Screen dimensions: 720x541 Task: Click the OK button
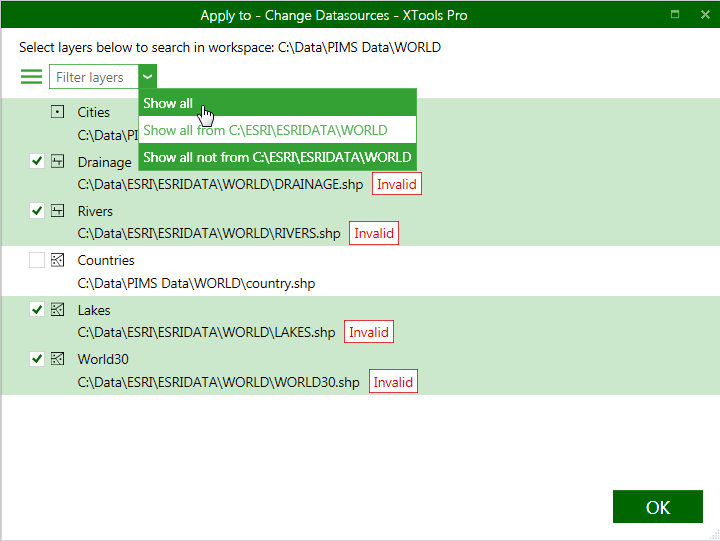[658, 507]
